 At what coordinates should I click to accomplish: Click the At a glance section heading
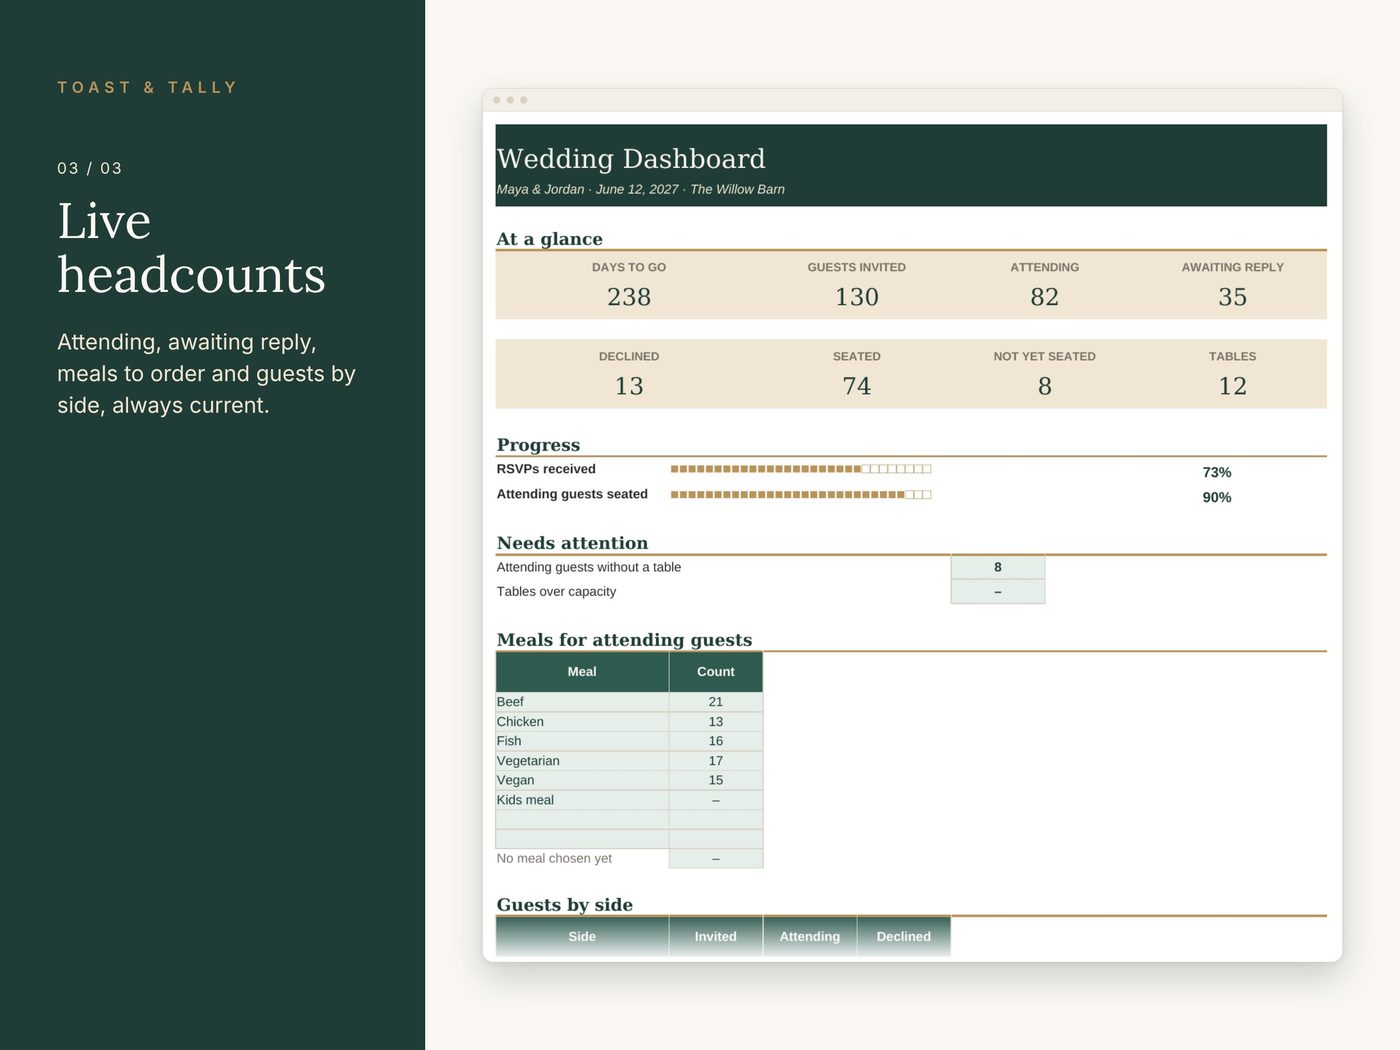click(x=549, y=239)
